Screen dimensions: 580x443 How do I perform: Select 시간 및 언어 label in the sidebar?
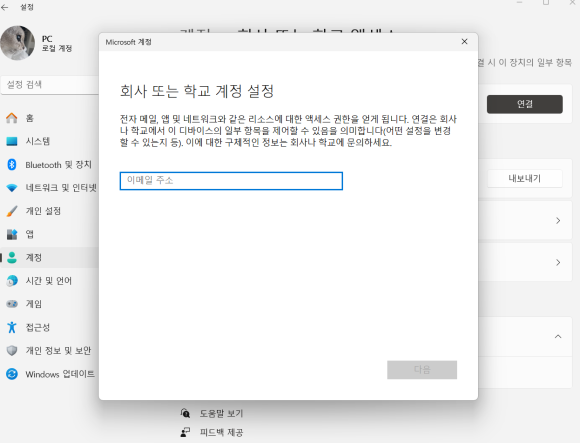coord(48,281)
